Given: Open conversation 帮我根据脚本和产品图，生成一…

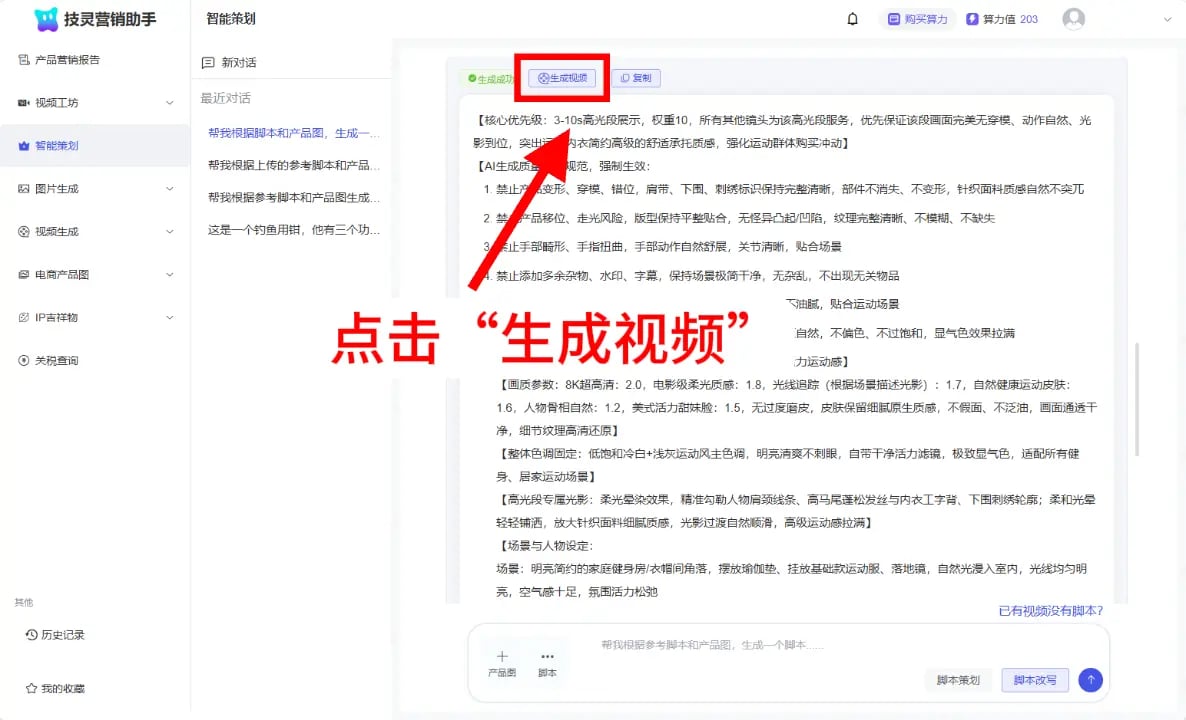Looking at the screenshot, I should (293, 133).
